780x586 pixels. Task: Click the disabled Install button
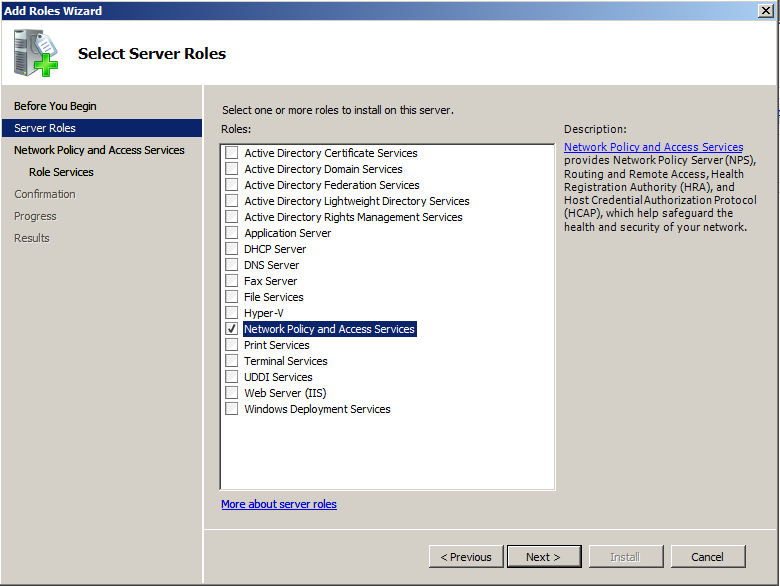pyautogui.click(x=626, y=556)
